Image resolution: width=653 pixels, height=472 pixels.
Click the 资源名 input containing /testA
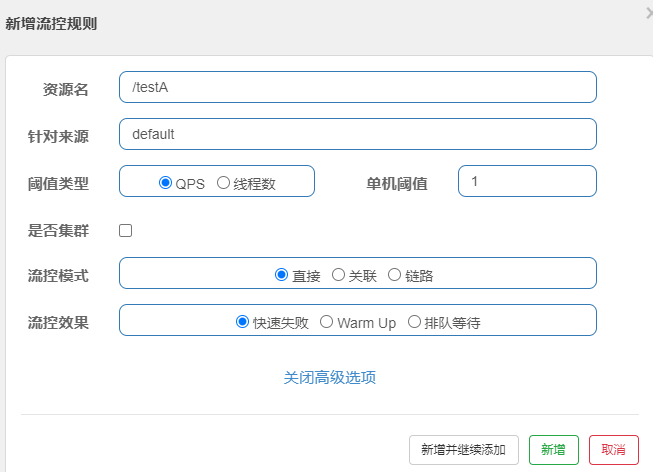358,87
